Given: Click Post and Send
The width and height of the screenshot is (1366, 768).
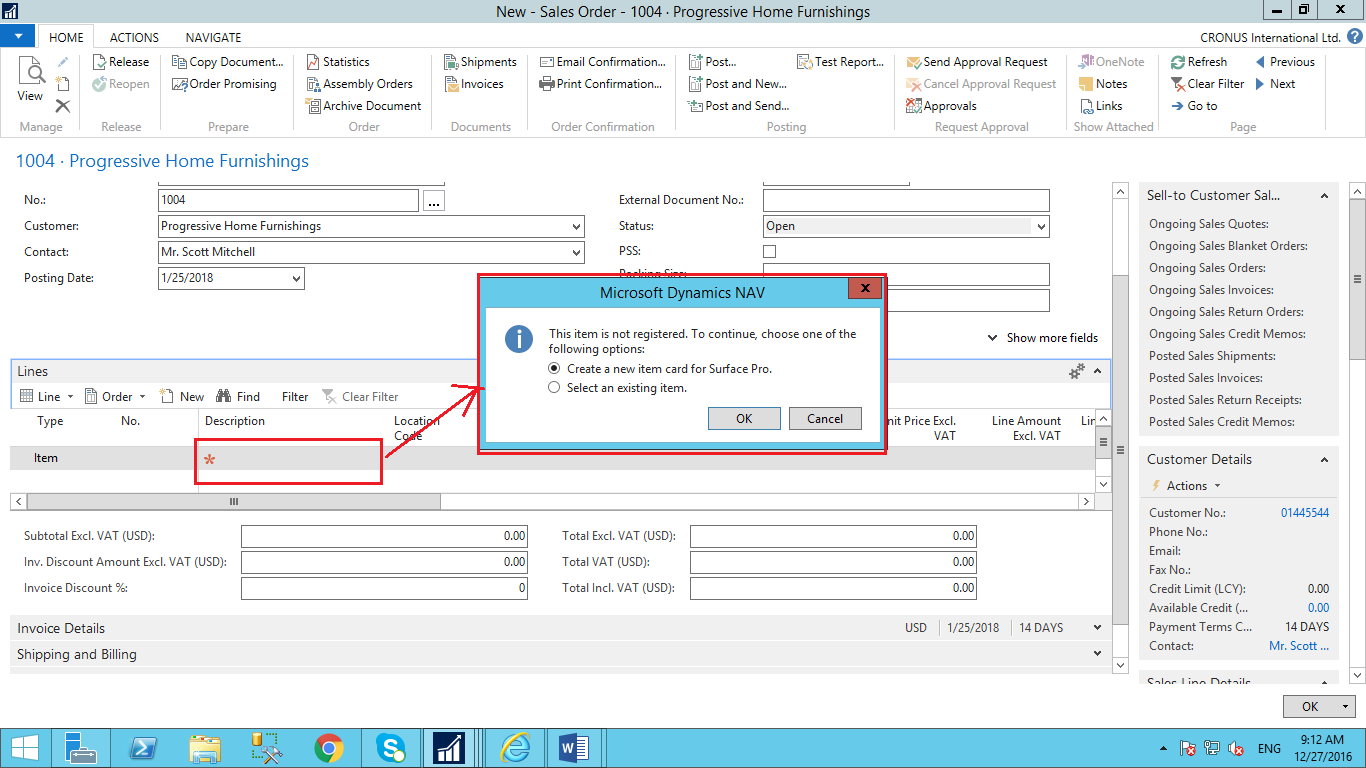Looking at the screenshot, I should [738, 106].
